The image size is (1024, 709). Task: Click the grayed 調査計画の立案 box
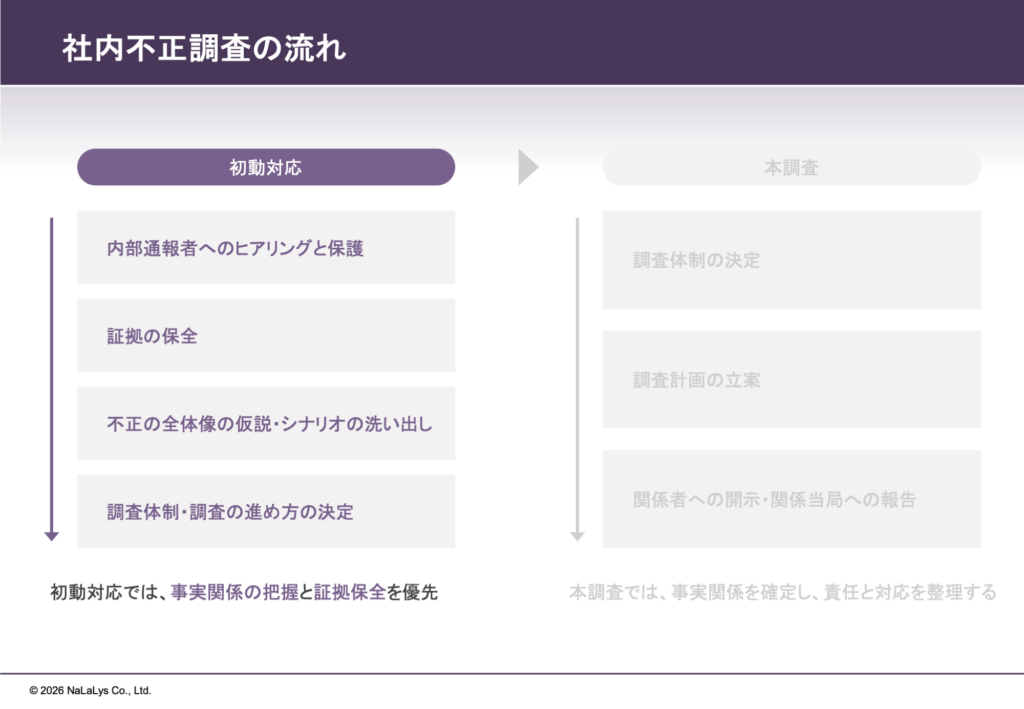point(791,380)
